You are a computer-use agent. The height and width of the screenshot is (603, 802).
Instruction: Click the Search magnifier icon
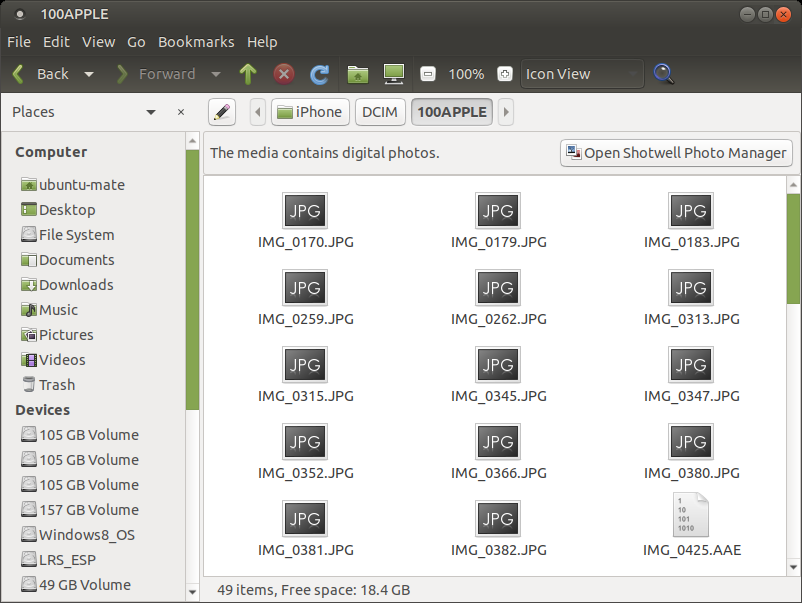(663, 74)
